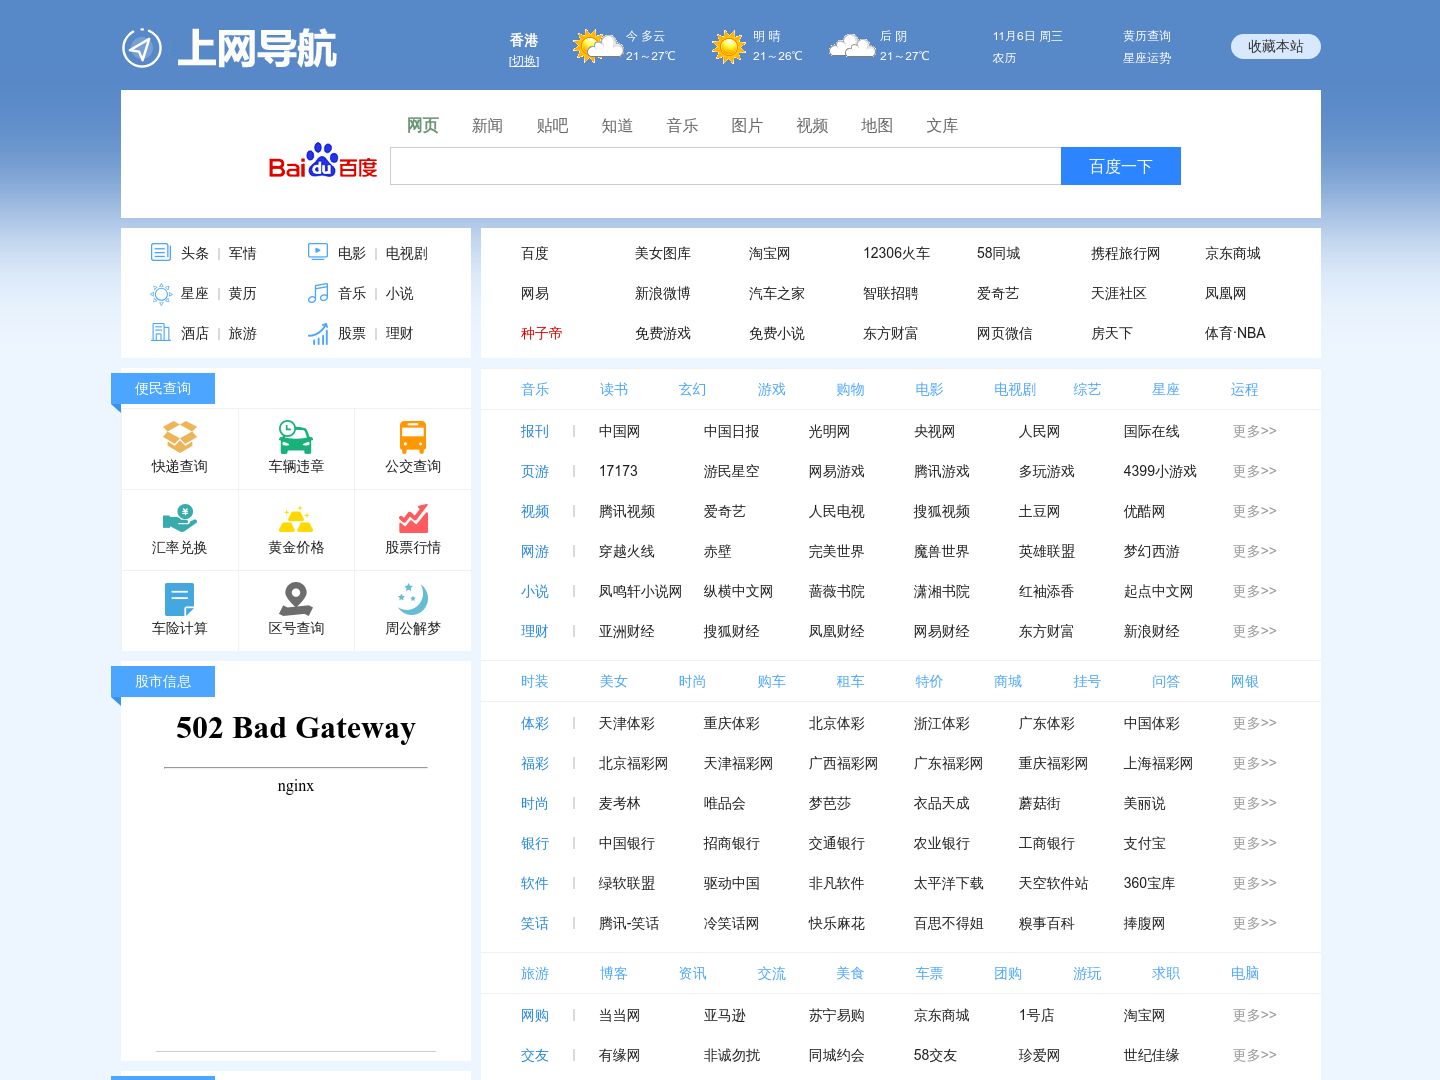Open the 黄历查询 link

pyautogui.click(x=1147, y=36)
